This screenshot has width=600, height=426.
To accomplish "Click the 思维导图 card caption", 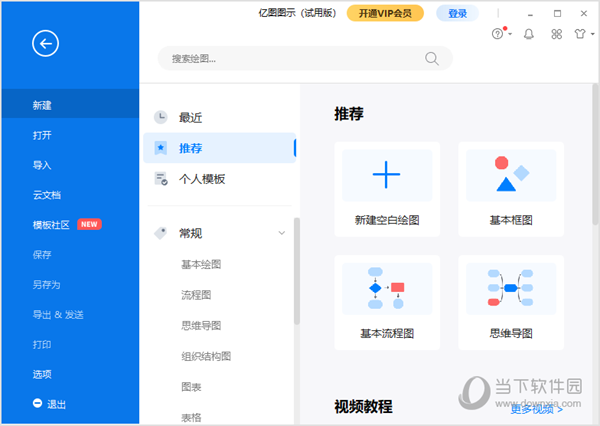I will point(511,333).
